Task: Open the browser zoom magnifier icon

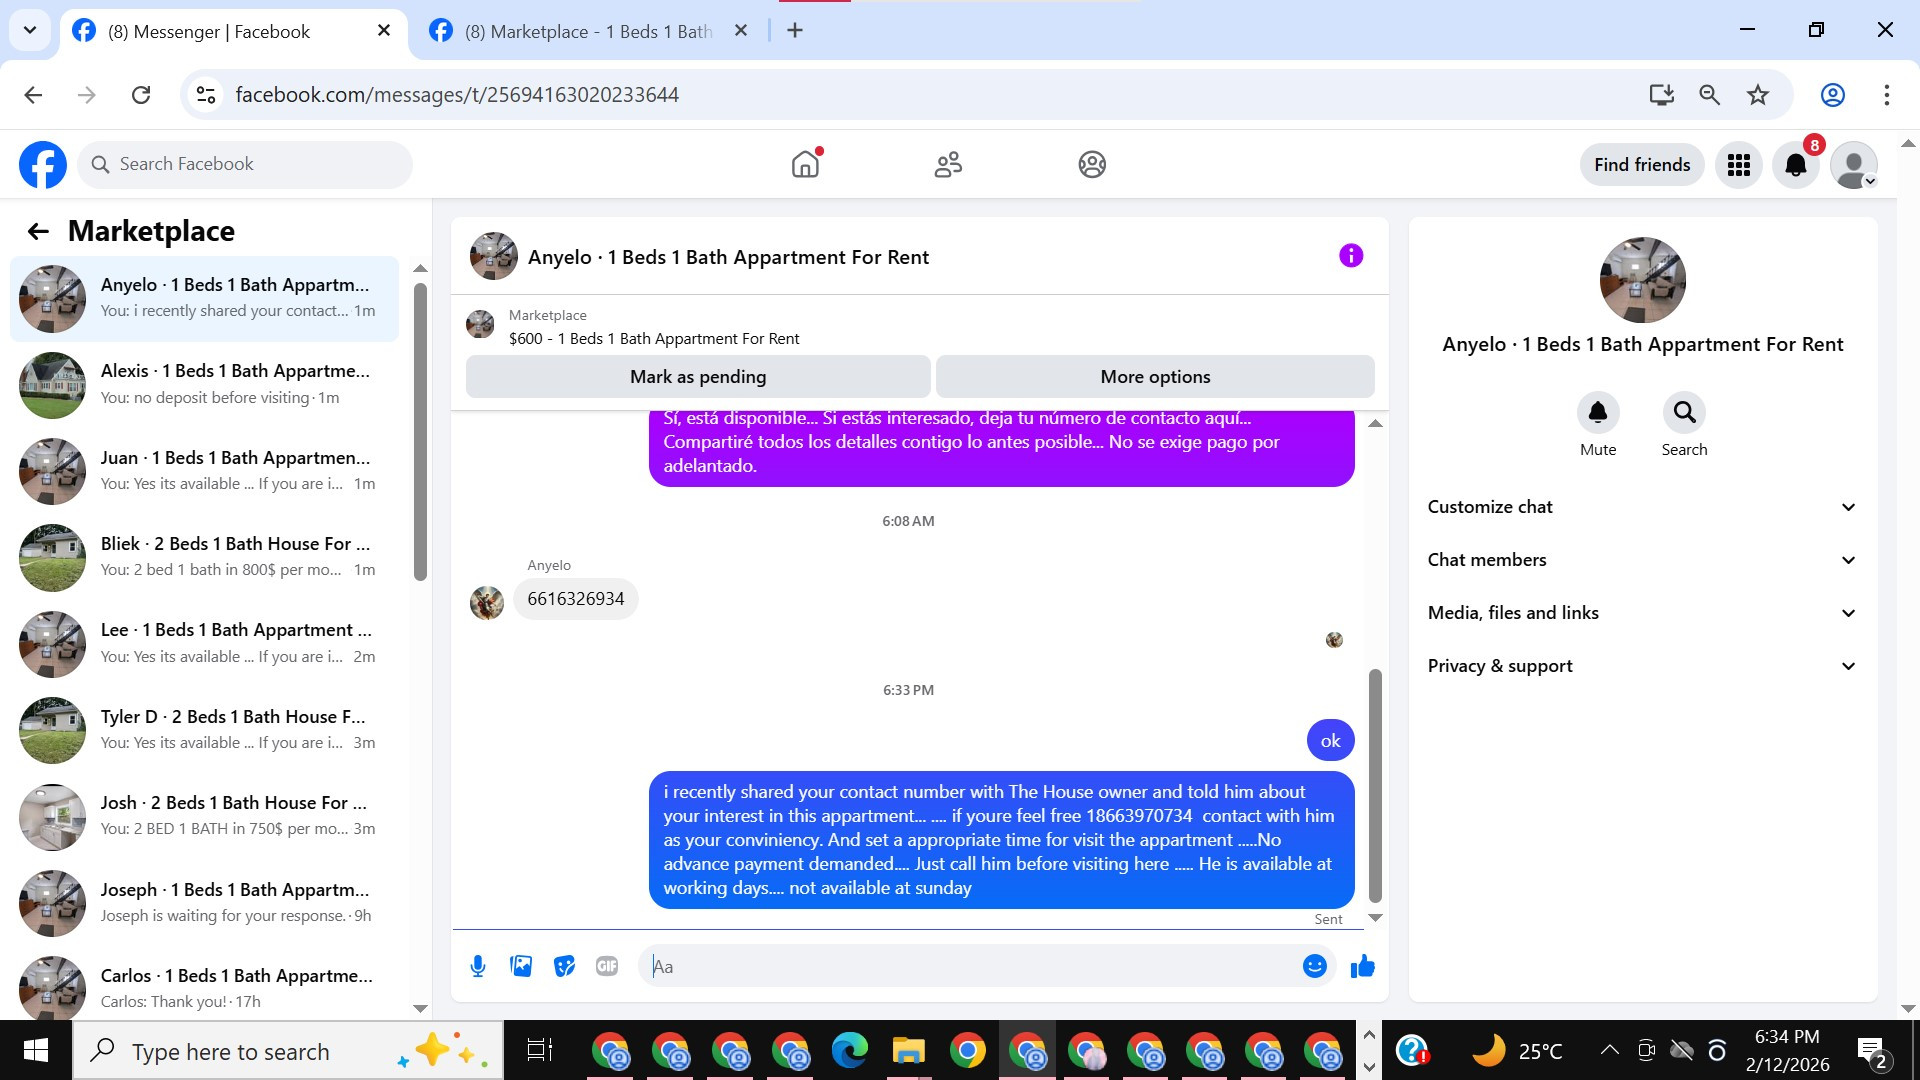Action: [x=1710, y=95]
